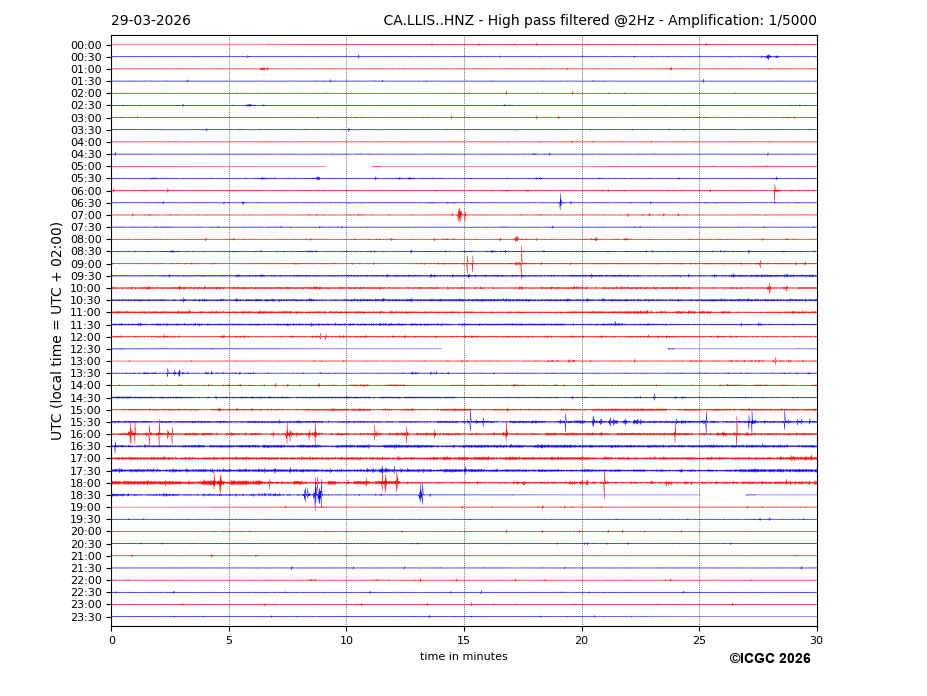Click the 'time in minutes' x-axis label
Screen dimensions: 927x696
463,657
